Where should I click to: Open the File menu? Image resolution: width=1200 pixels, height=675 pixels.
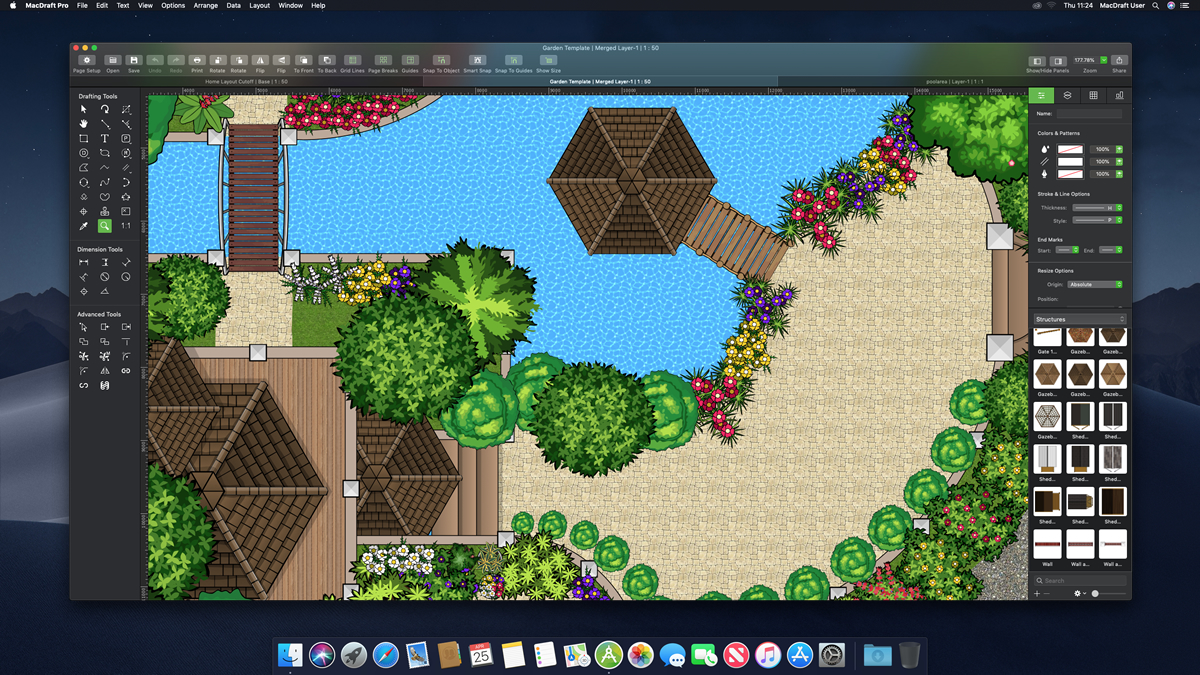(x=82, y=6)
